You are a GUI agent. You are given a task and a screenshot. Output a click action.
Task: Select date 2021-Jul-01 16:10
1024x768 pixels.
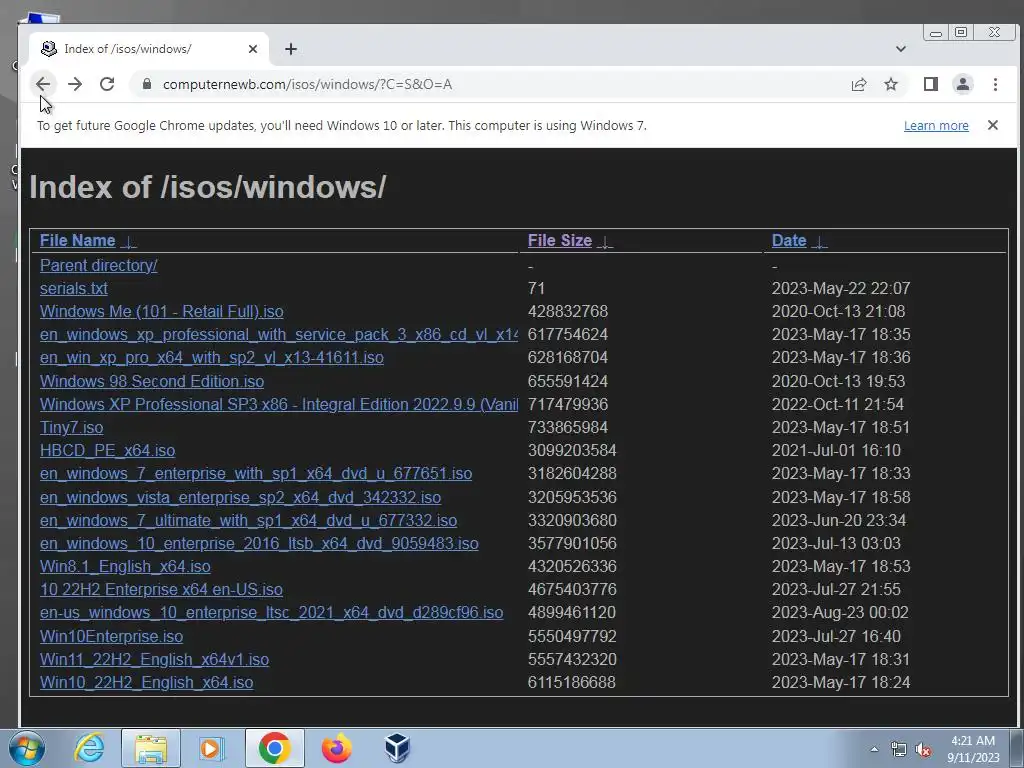tap(836, 451)
